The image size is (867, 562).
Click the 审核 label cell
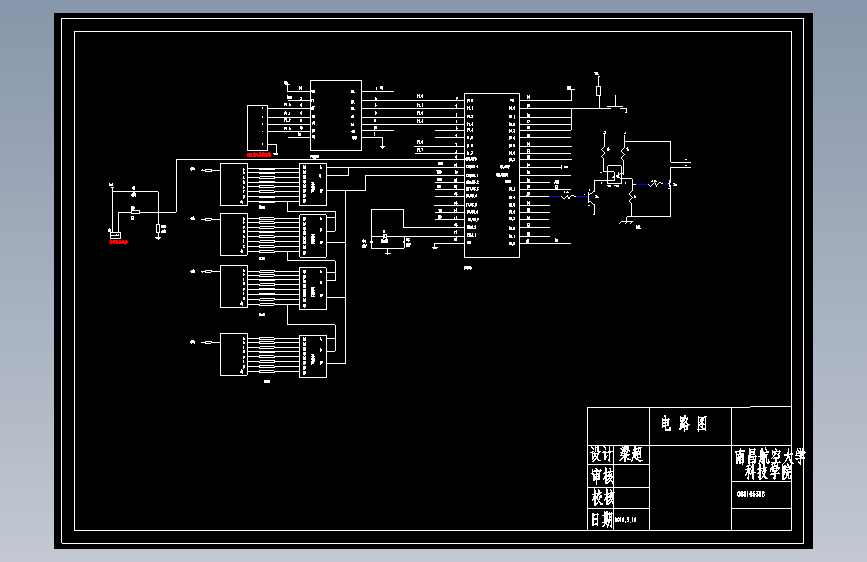pos(602,476)
